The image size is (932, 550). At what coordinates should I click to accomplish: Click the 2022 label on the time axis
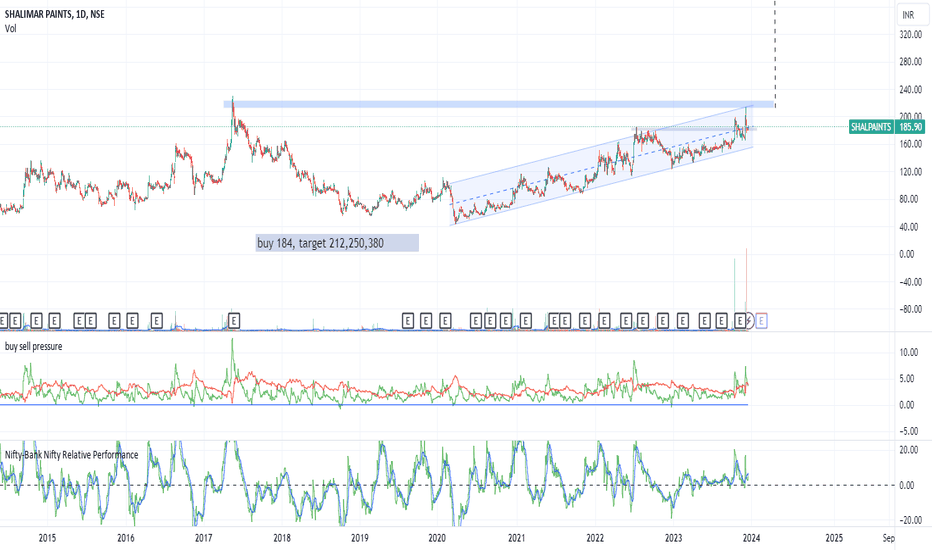(595, 538)
